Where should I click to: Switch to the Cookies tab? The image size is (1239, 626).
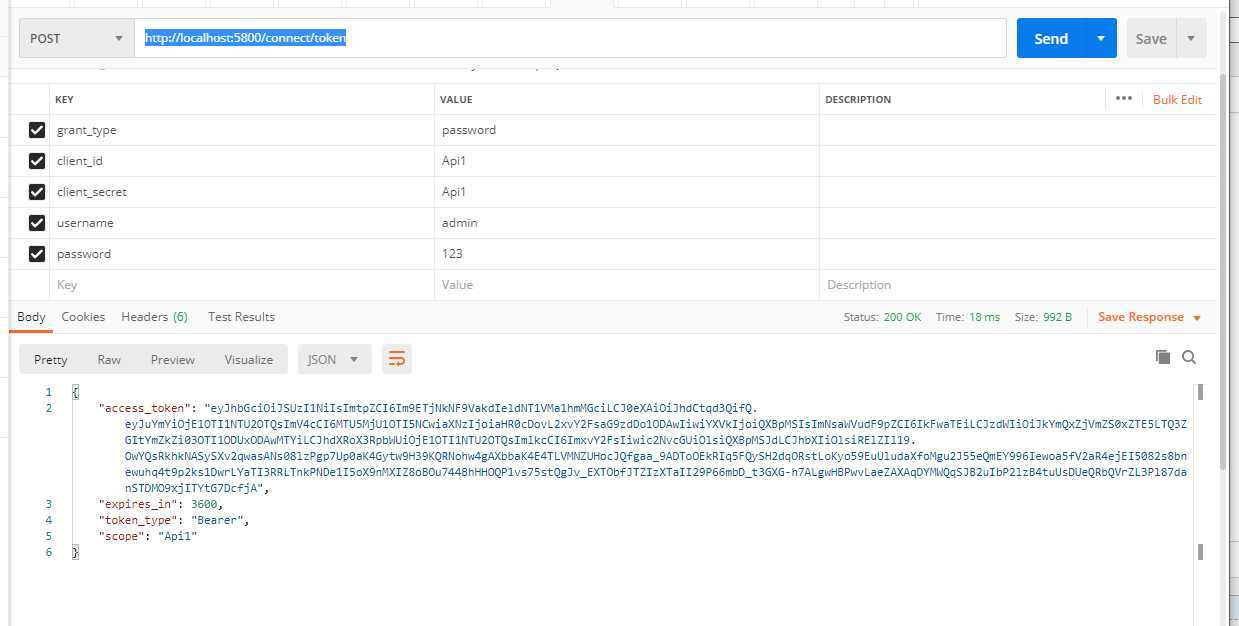point(83,317)
